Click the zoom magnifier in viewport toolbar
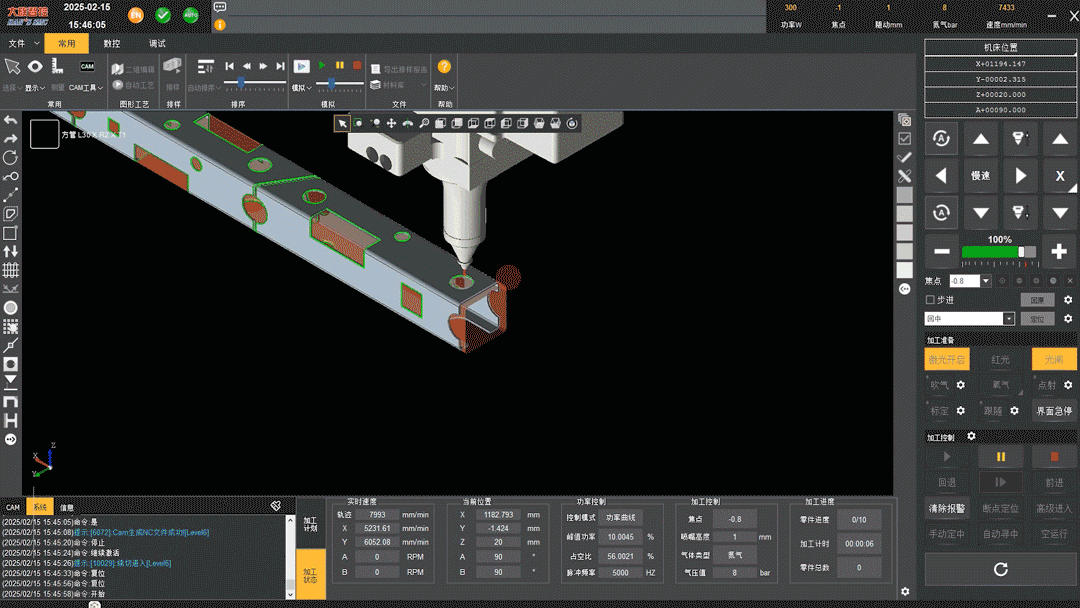Image resolution: width=1080 pixels, height=608 pixels. pyautogui.click(x=424, y=123)
